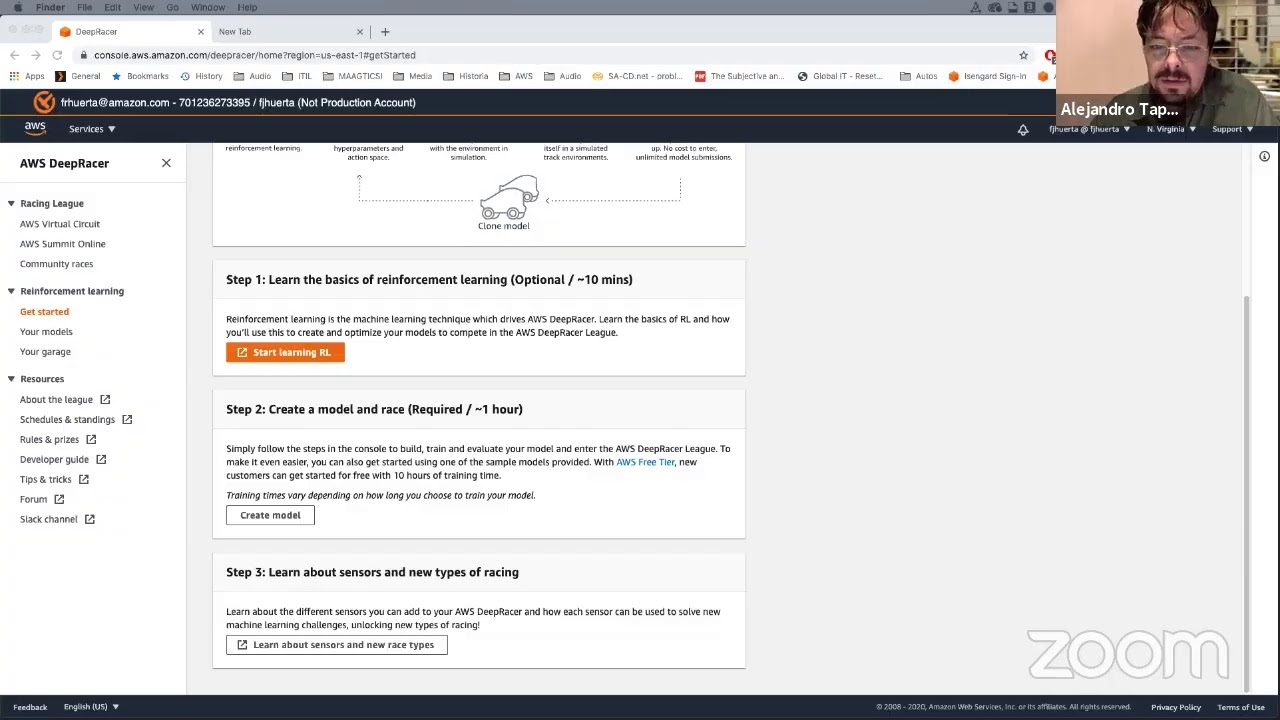This screenshot has width=1280, height=720.
Task: Open the Window menu
Action: tap(208, 7)
